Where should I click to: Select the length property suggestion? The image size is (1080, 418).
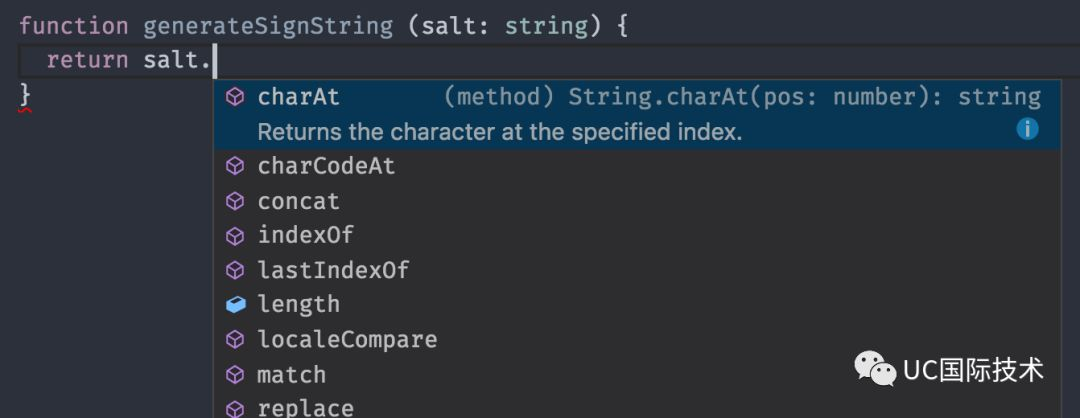click(x=298, y=304)
